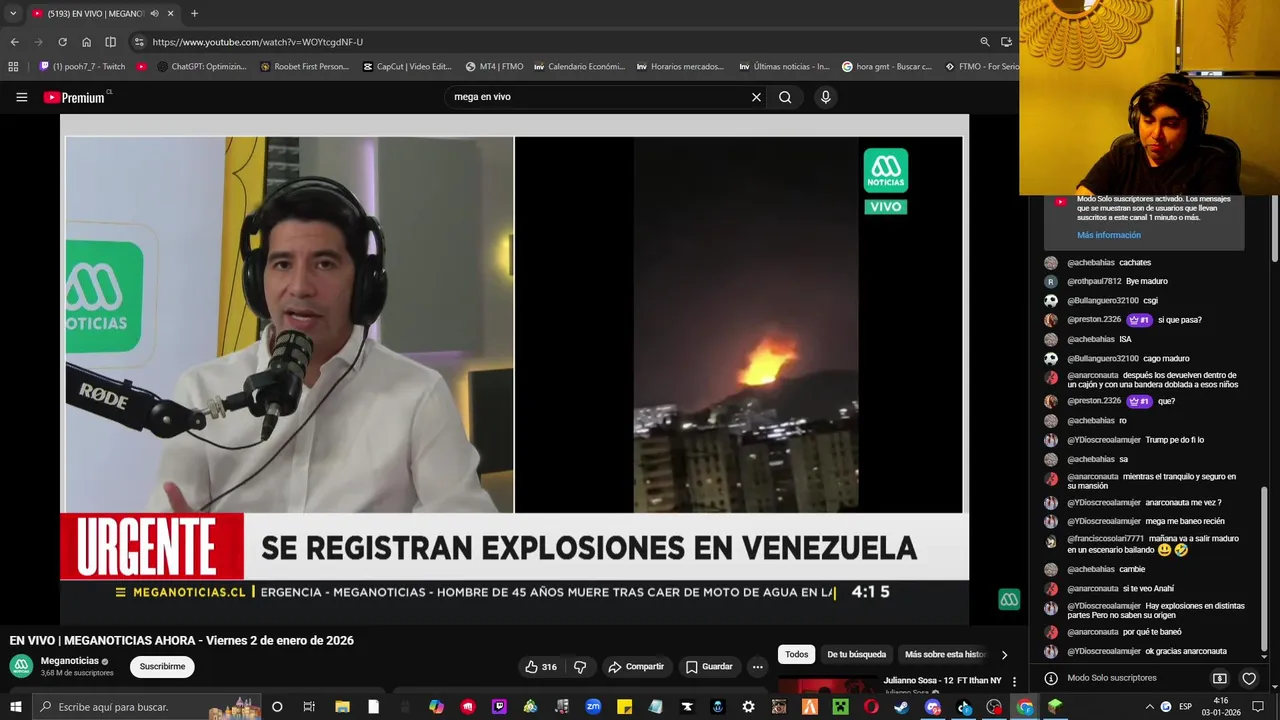Open Julianno Sosa video thumbnail
This screenshot has height=720, width=1280.
pos(828,685)
